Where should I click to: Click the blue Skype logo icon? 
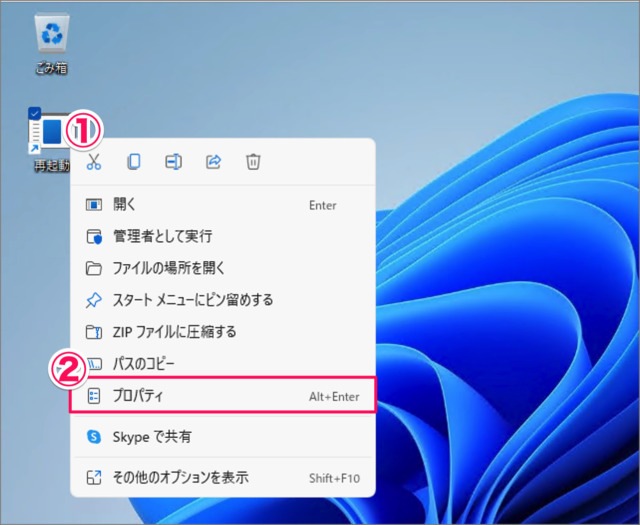pyautogui.click(x=94, y=437)
